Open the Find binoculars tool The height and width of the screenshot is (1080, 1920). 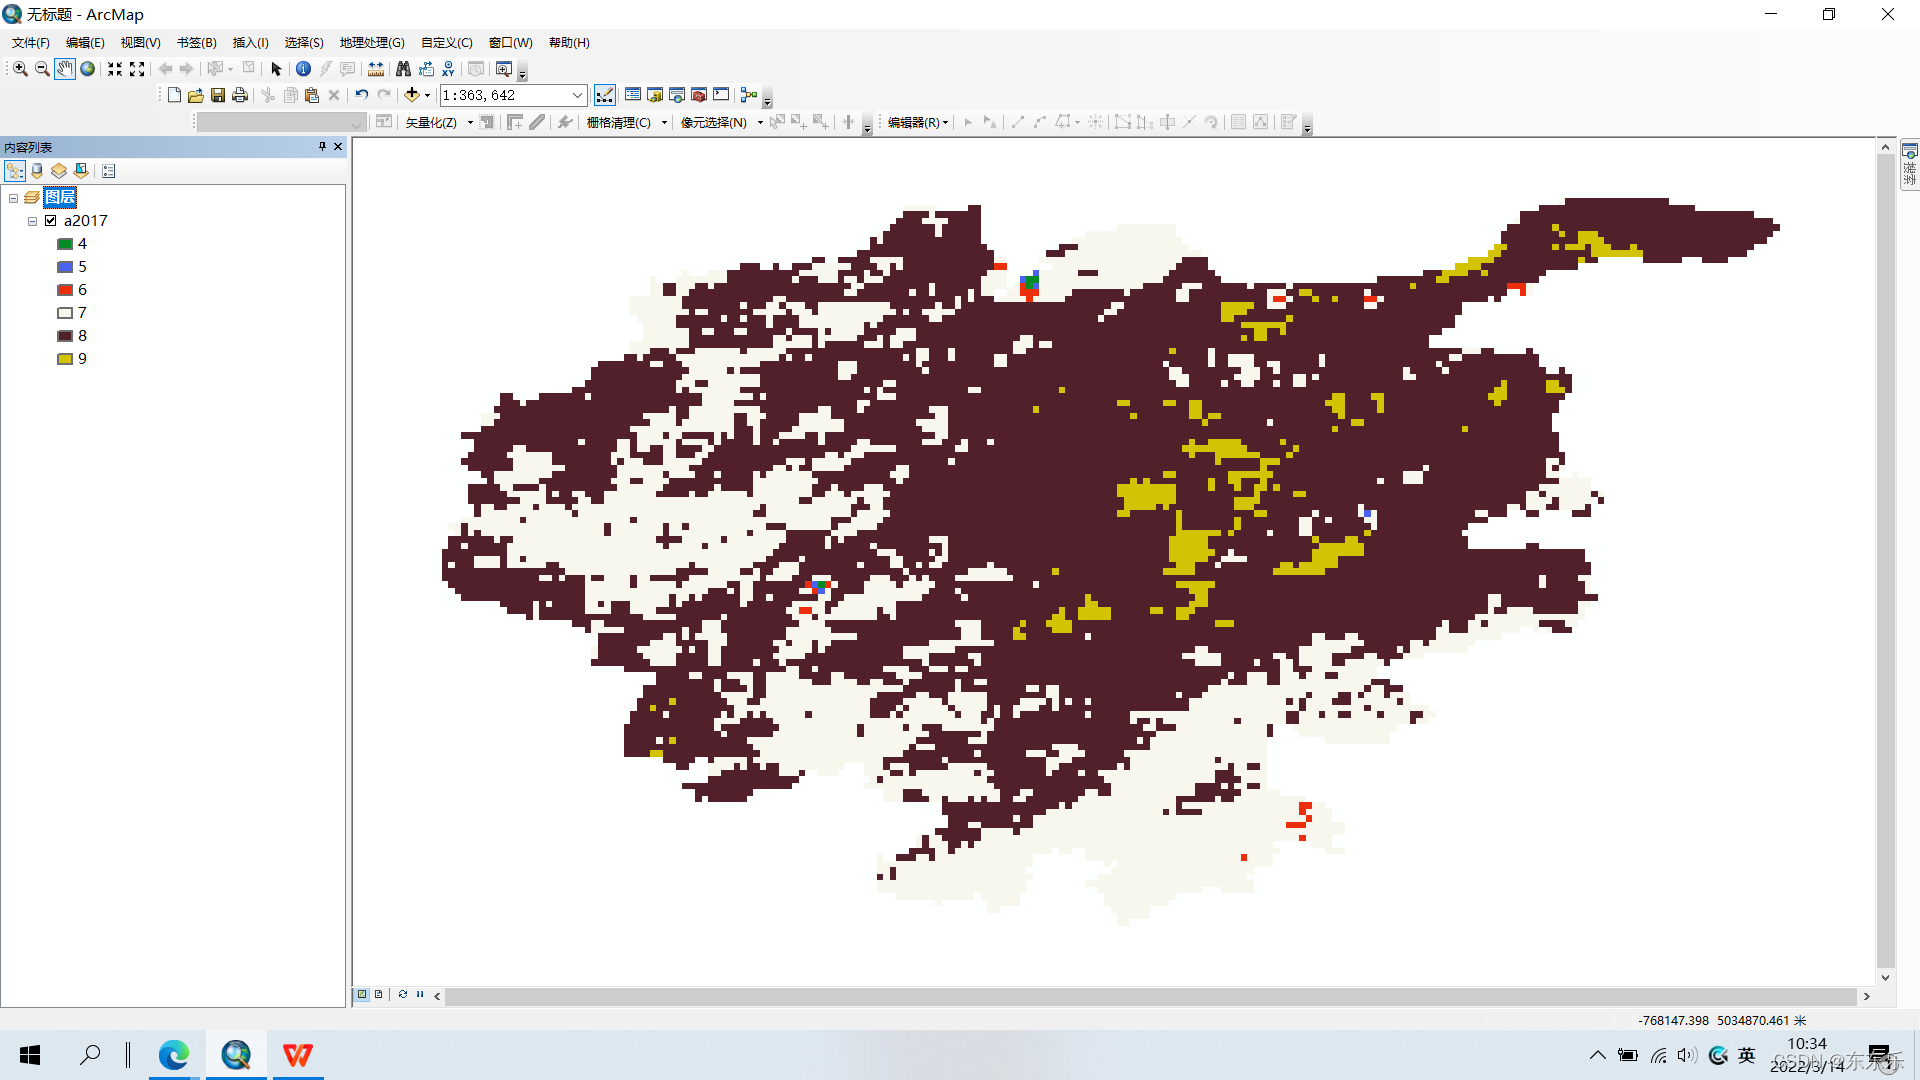[x=403, y=69]
